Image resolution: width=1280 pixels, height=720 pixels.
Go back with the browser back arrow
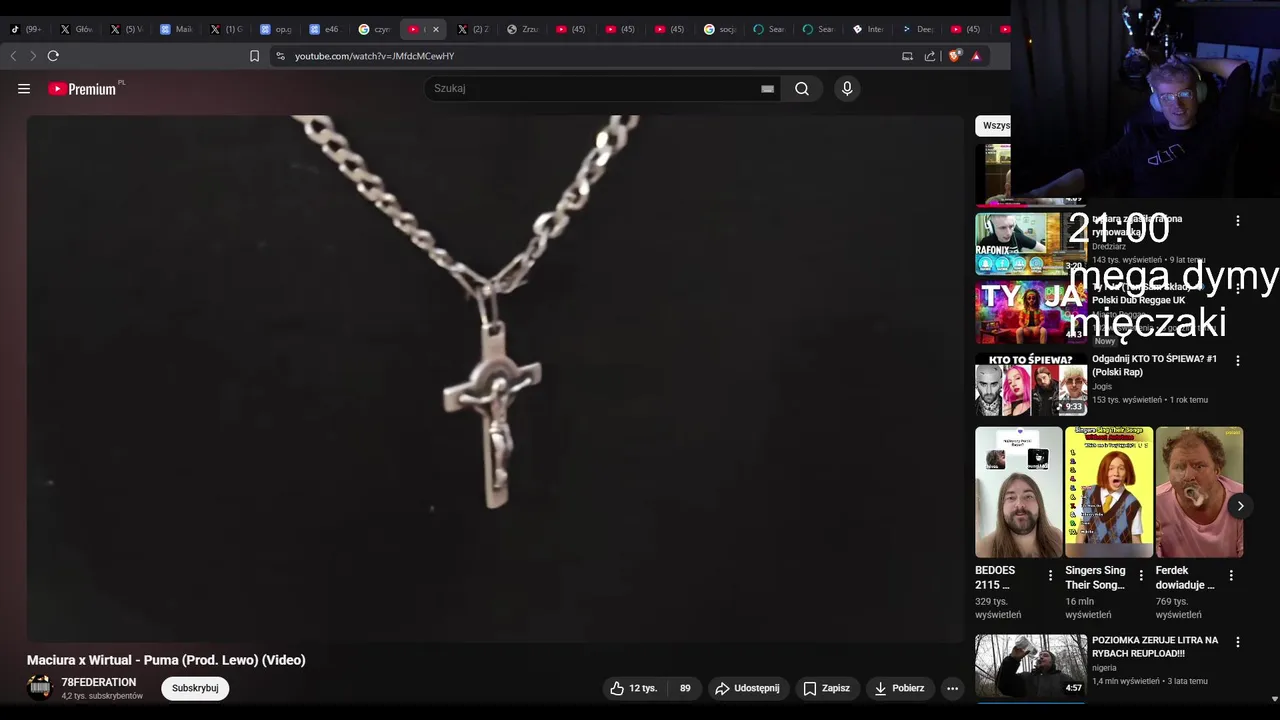pos(13,56)
